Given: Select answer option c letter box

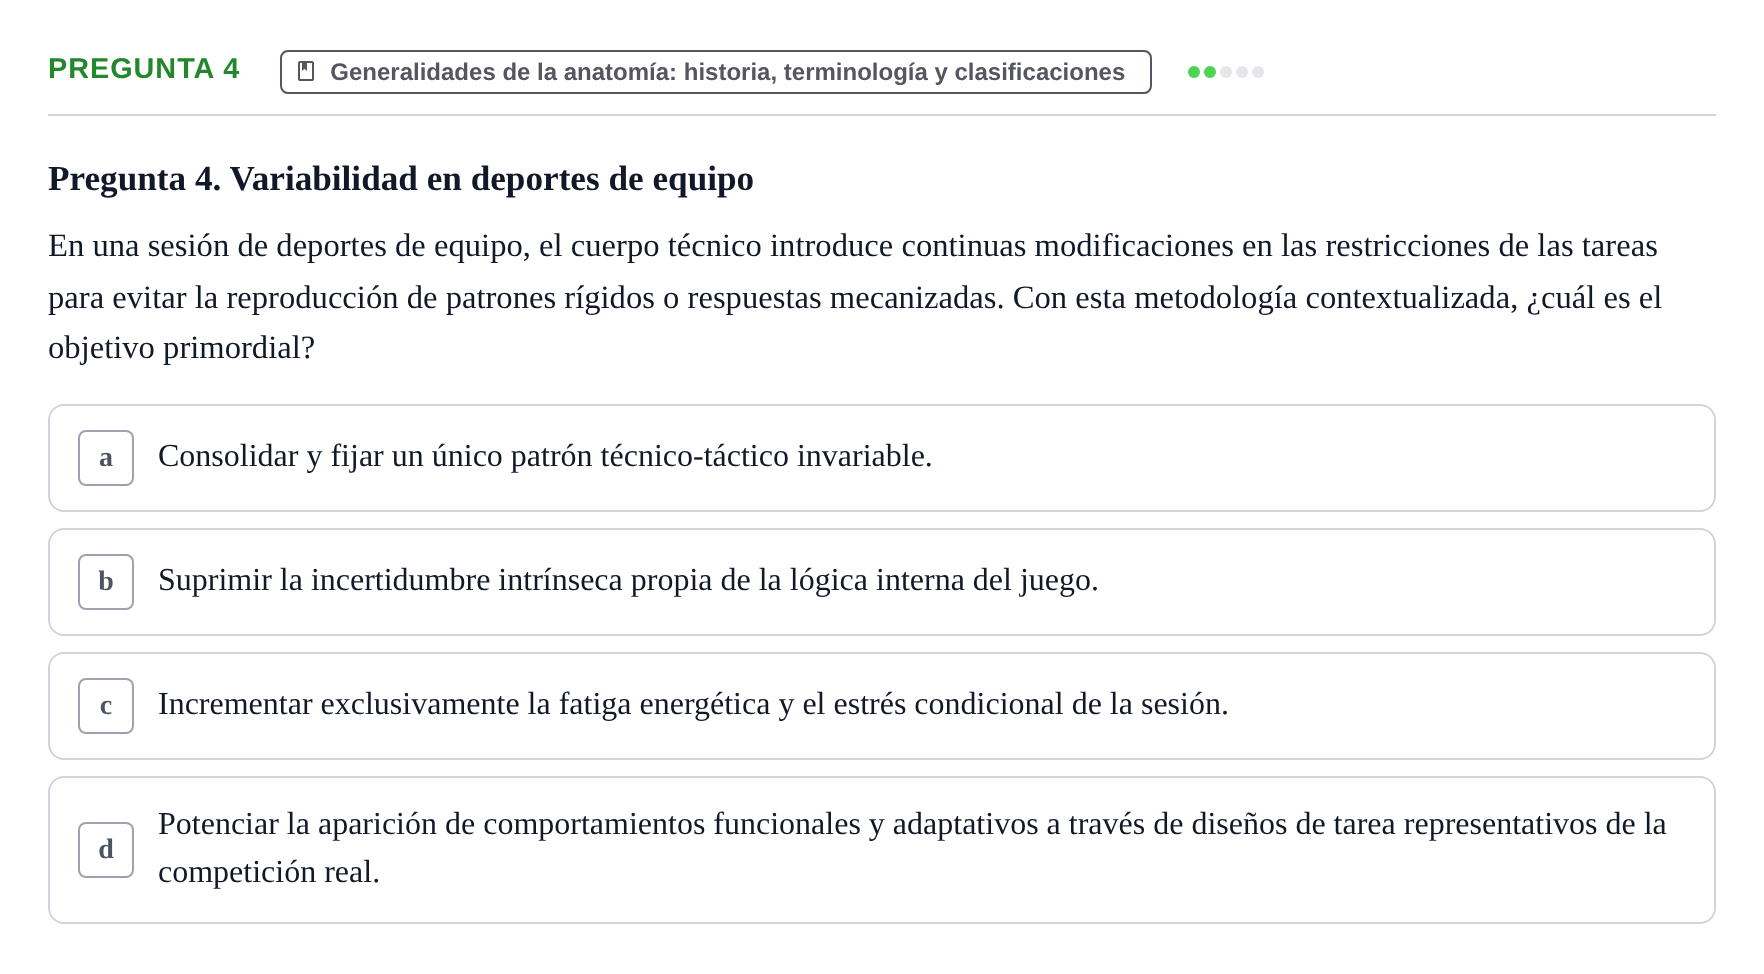Looking at the screenshot, I should pos(106,706).
